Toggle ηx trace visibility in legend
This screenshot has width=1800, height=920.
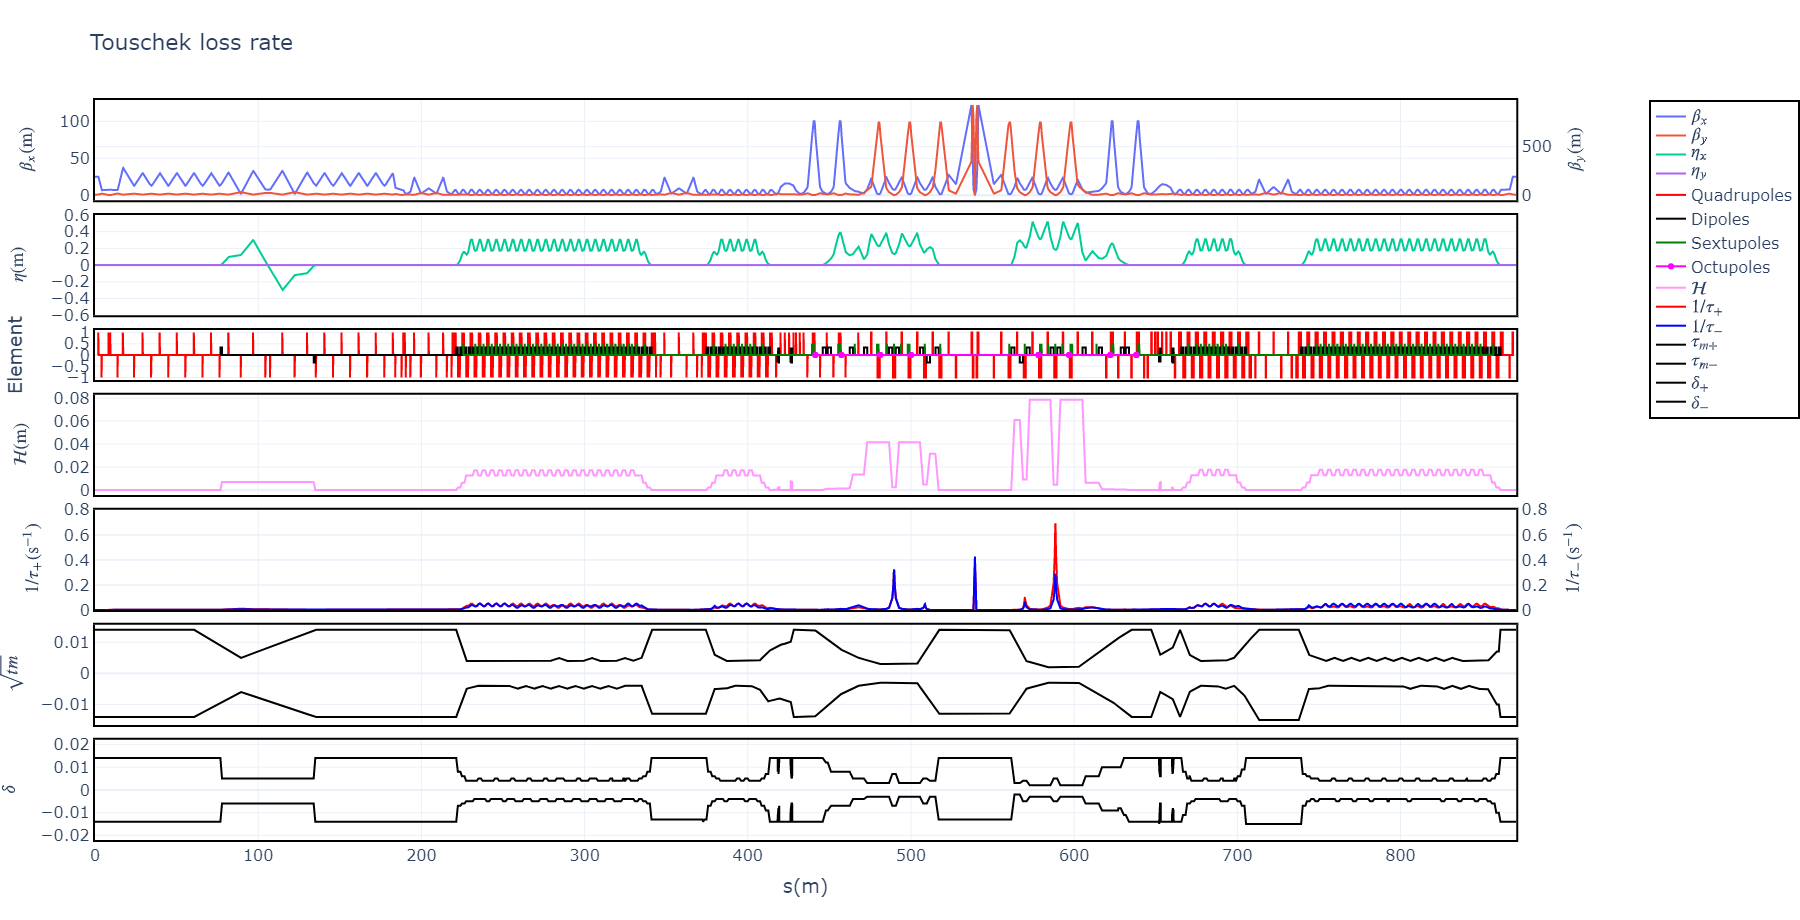click(1699, 154)
